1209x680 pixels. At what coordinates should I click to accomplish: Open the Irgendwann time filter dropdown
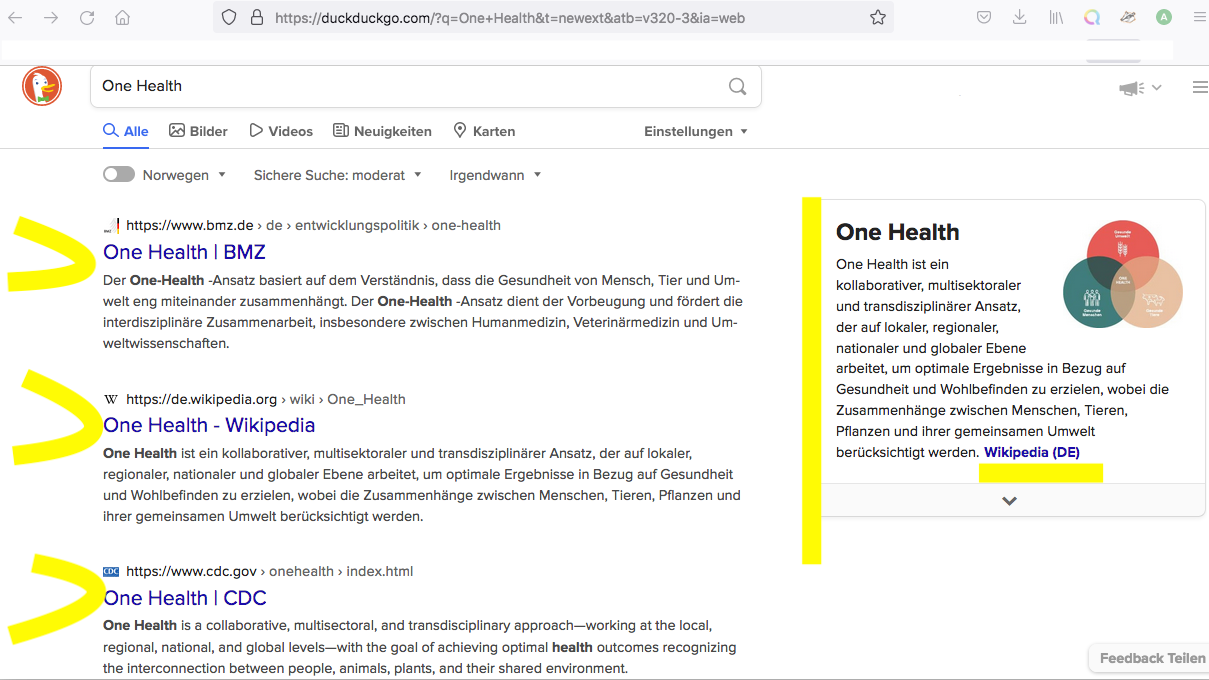(496, 175)
